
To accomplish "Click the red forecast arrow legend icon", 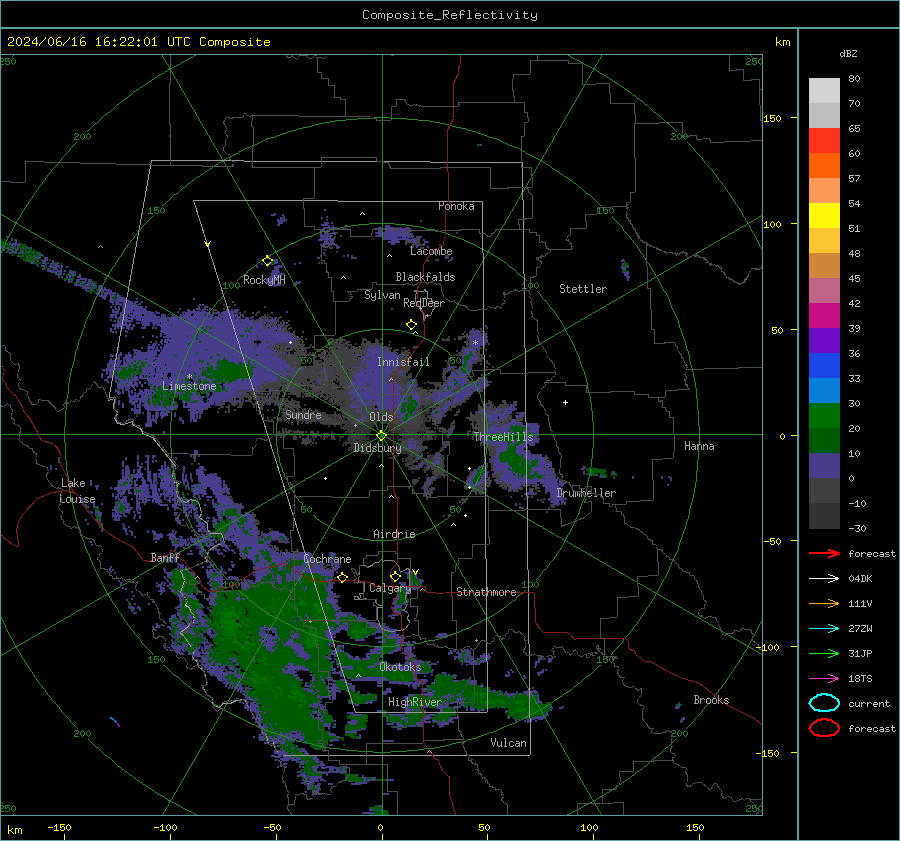I will pyautogui.click(x=824, y=553).
